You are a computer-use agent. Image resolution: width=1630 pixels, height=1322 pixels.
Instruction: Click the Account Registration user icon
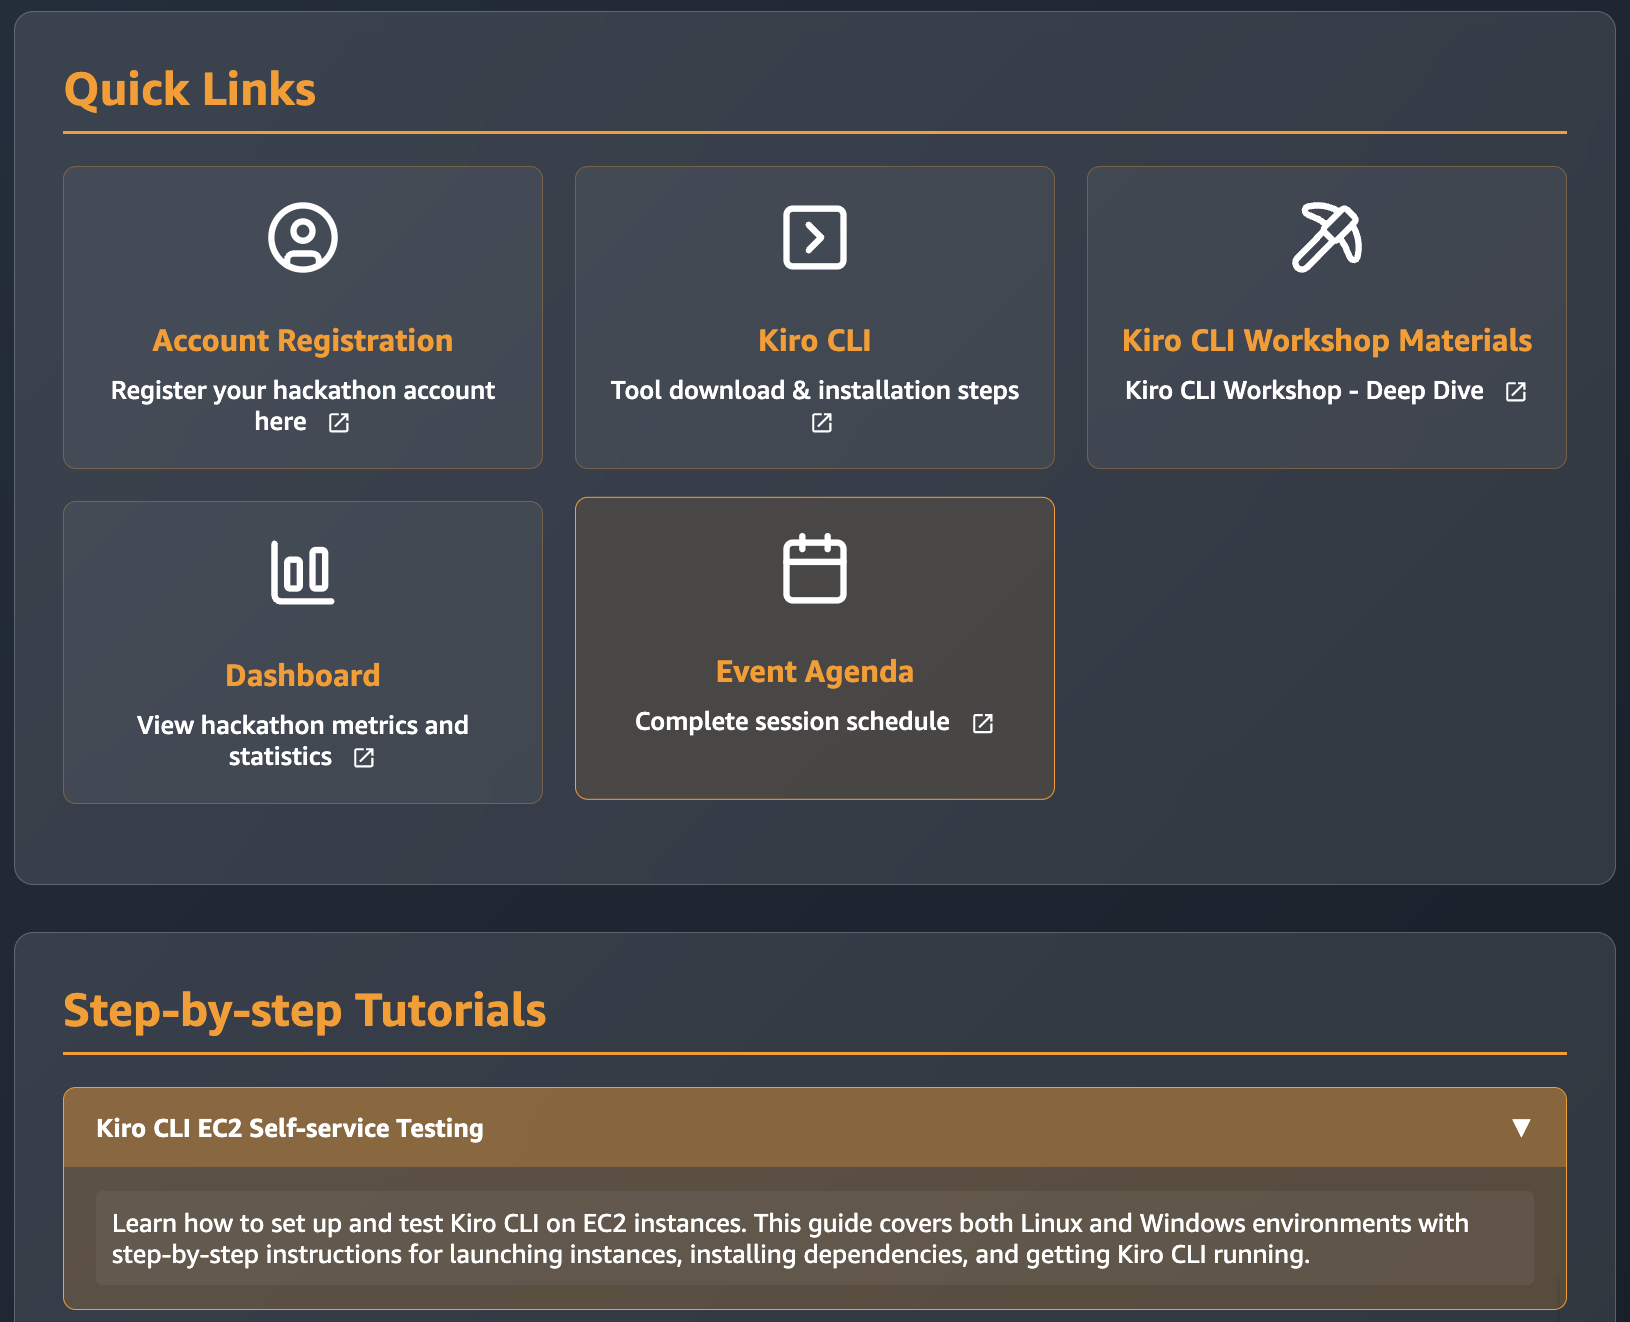point(302,238)
